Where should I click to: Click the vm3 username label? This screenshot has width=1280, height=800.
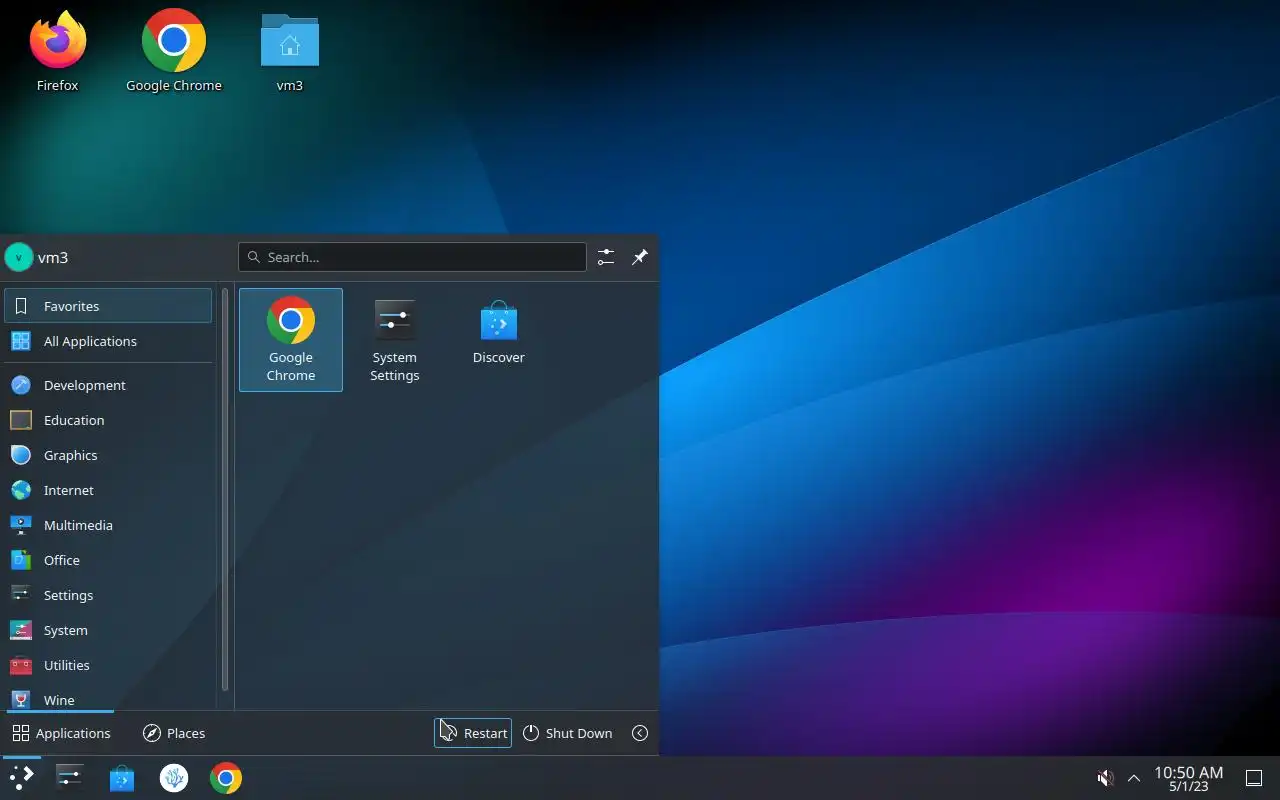point(53,257)
